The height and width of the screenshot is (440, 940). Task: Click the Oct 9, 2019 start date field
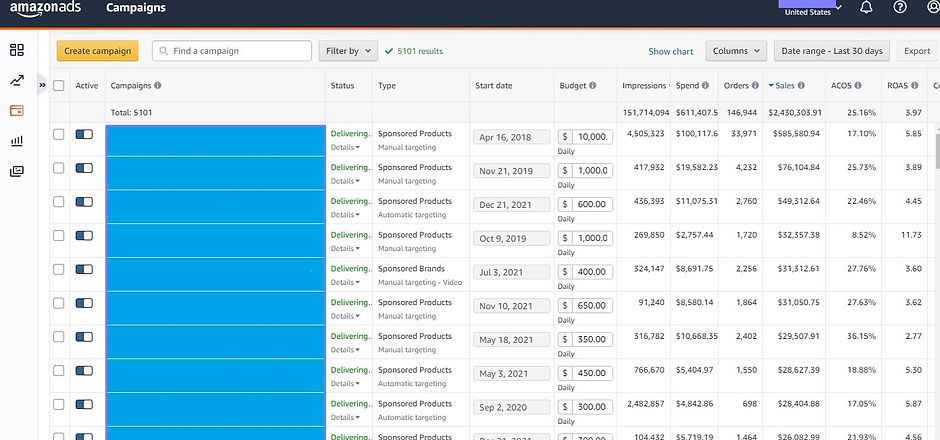(511, 238)
